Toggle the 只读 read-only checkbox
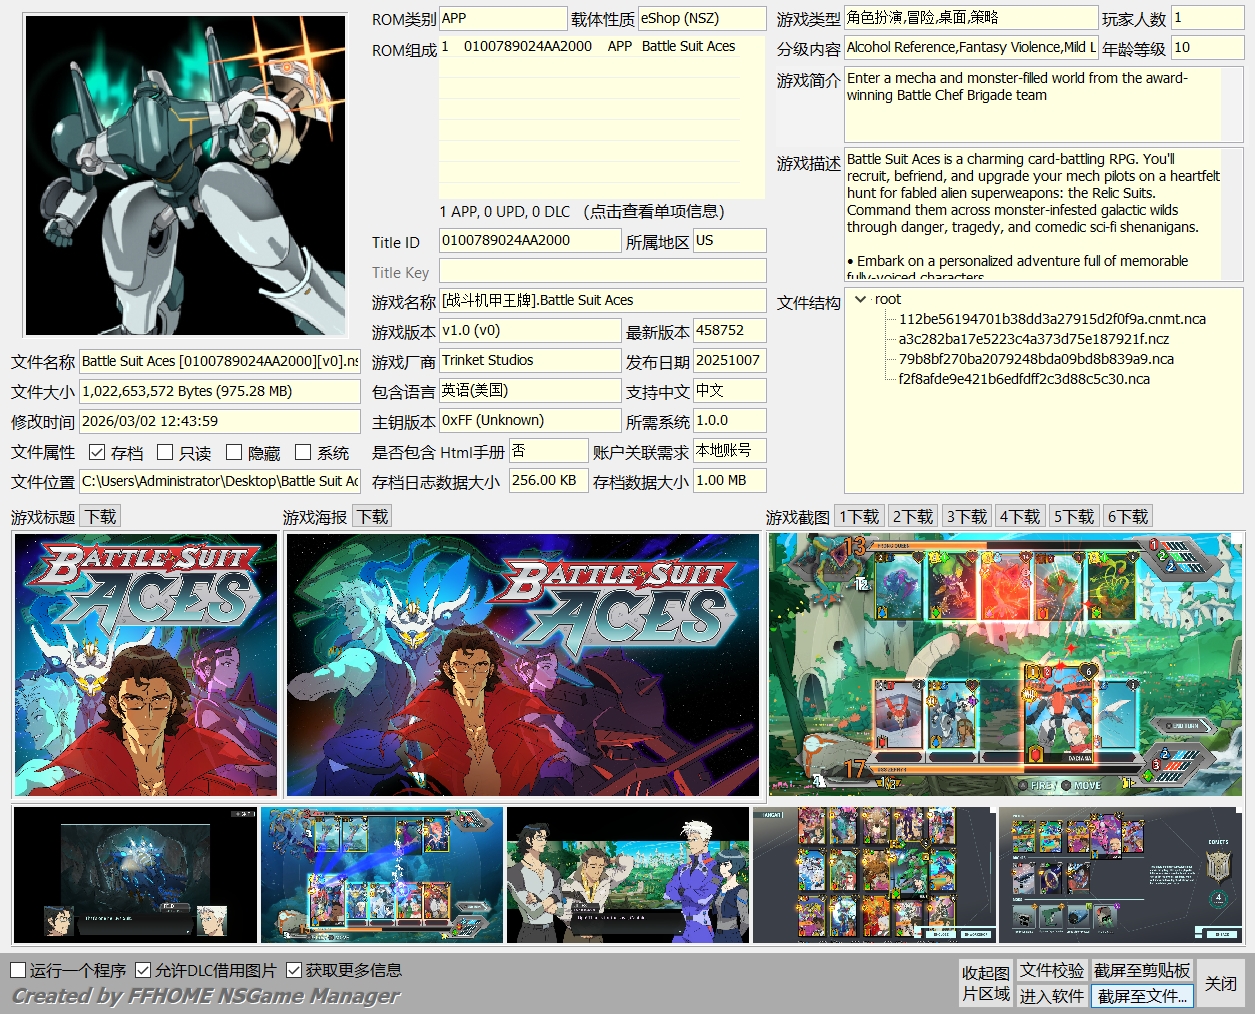 (x=166, y=452)
